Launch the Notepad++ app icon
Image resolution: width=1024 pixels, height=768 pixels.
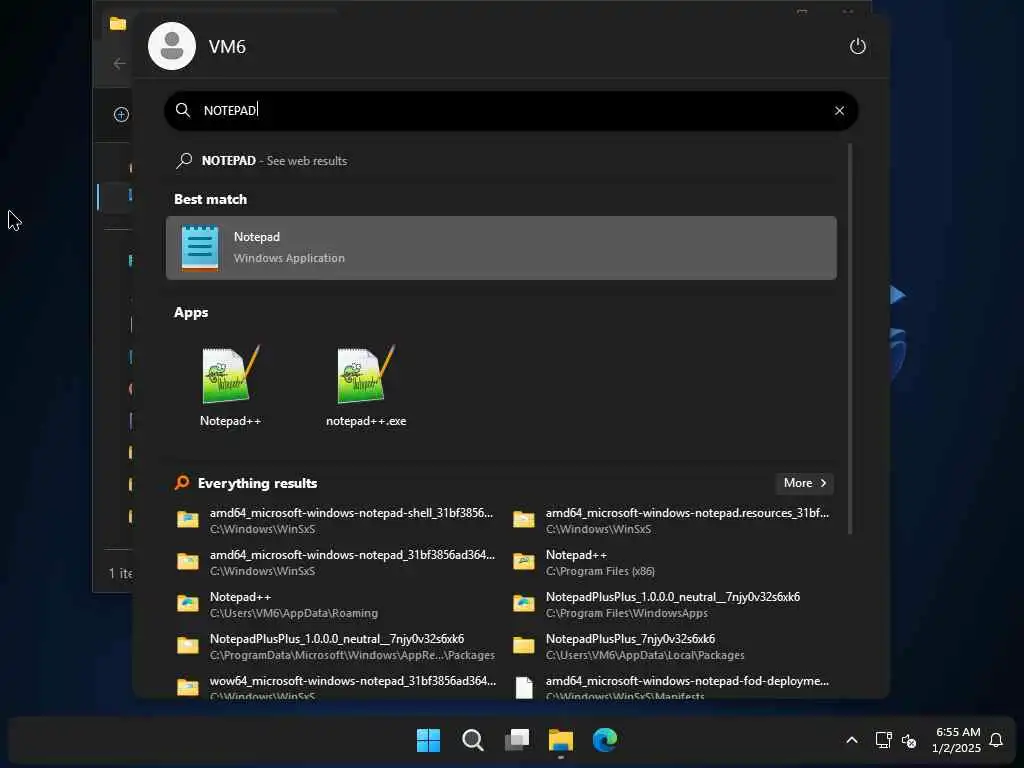230,386
